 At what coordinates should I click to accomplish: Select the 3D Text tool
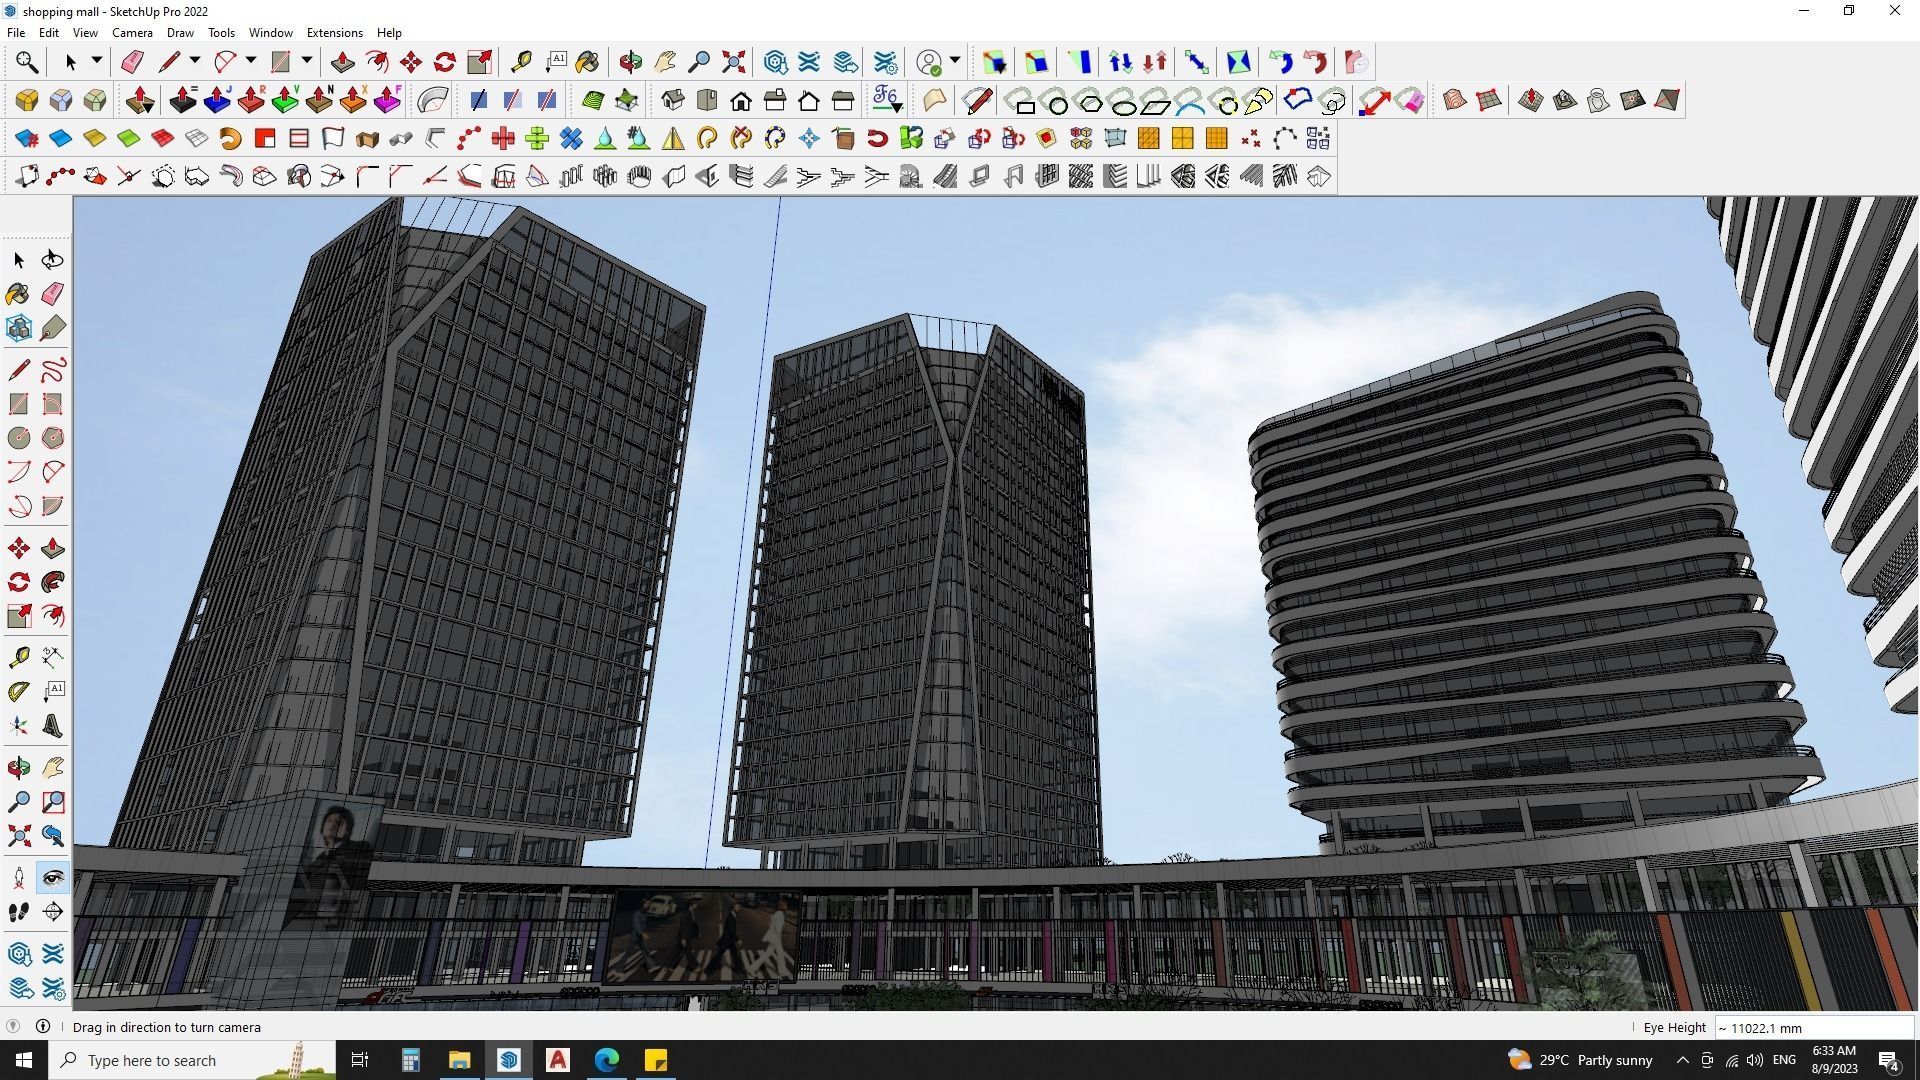click(53, 726)
